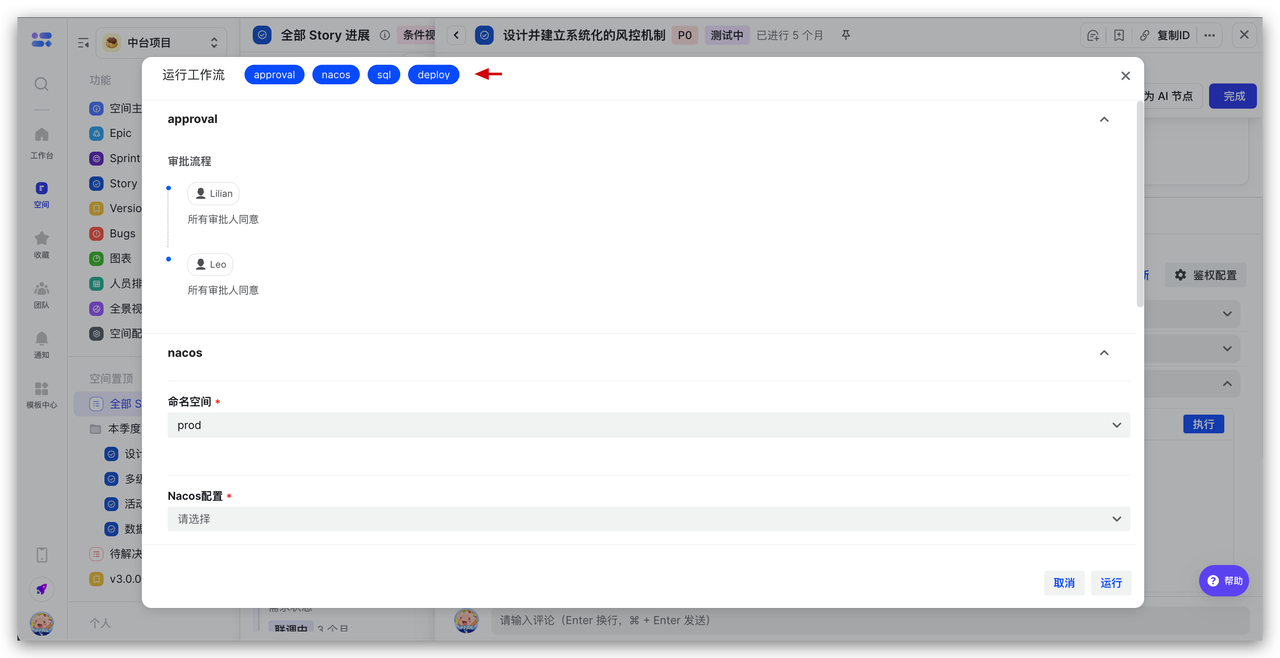The height and width of the screenshot is (658, 1280).
Task: Open the Nacos配置 selection dropdown
Action: 648,519
